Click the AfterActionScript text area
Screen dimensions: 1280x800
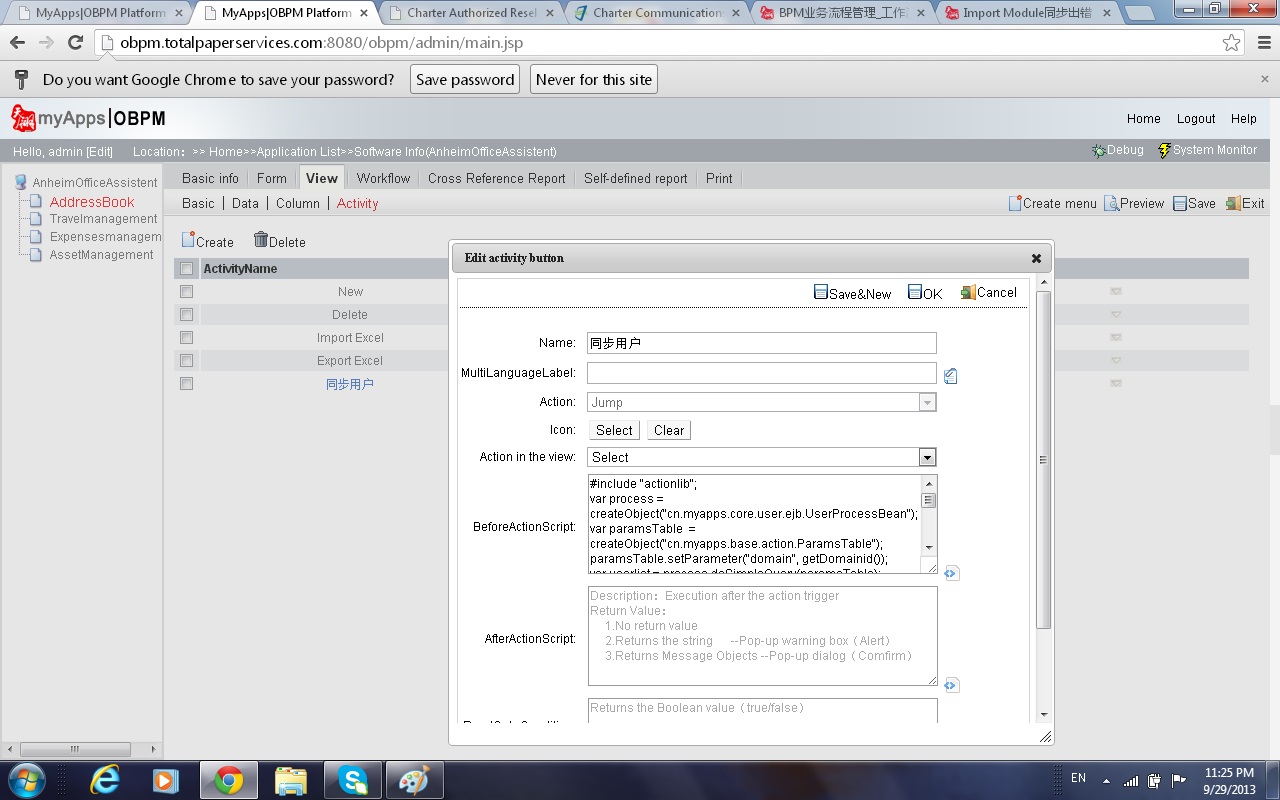click(x=762, y=636)
